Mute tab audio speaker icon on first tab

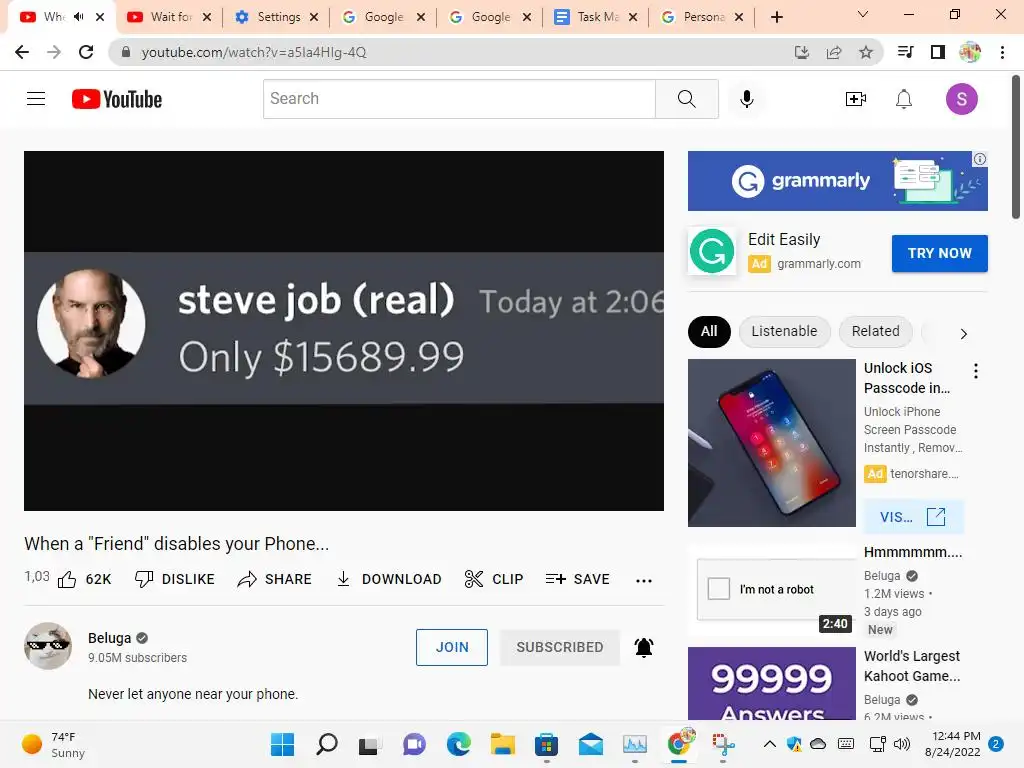click(79, 16)
